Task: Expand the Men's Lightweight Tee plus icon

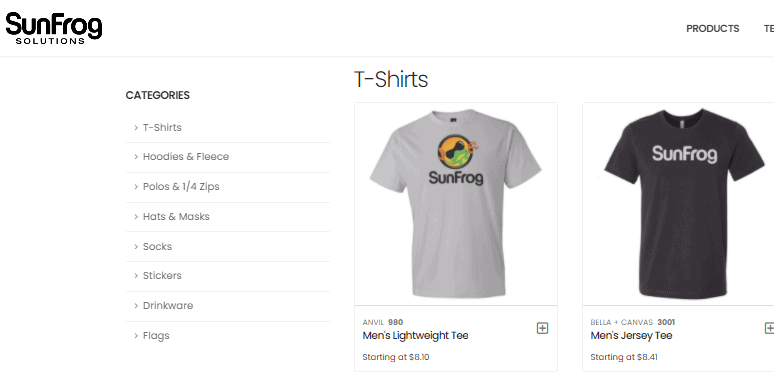Action: 542,328
